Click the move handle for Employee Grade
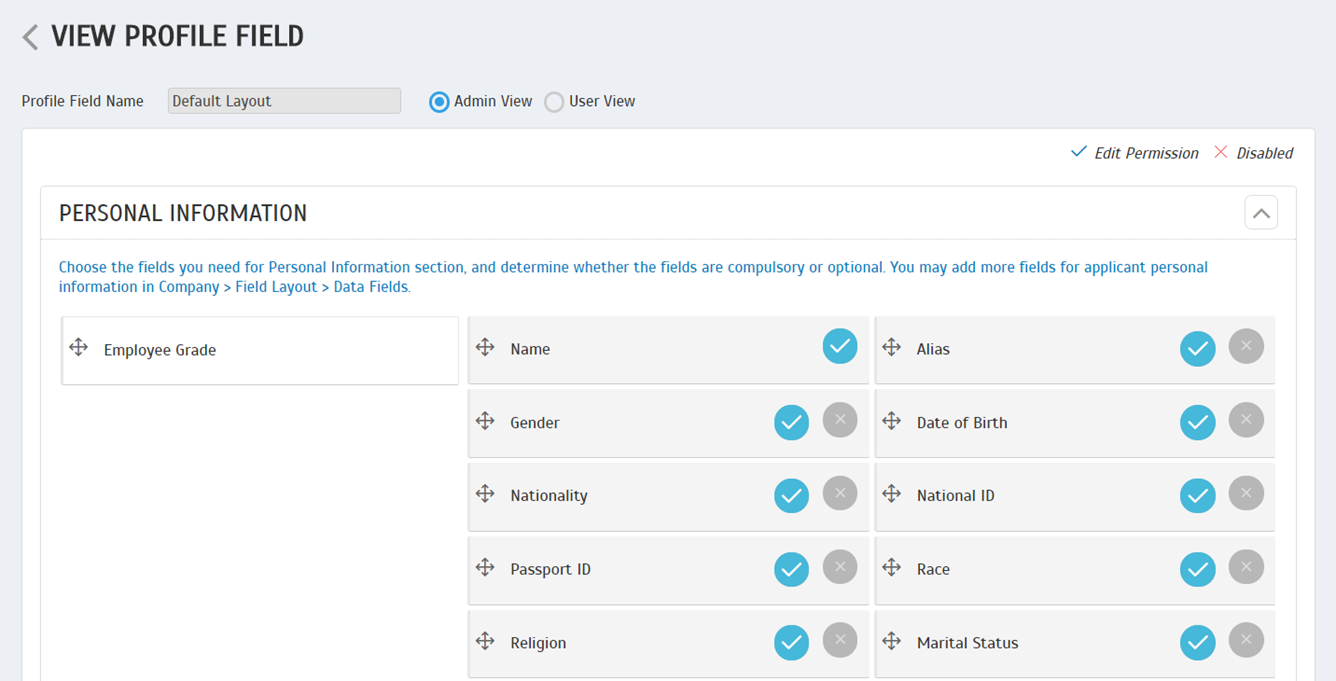1336x681 pixels. tap(79, 348)
